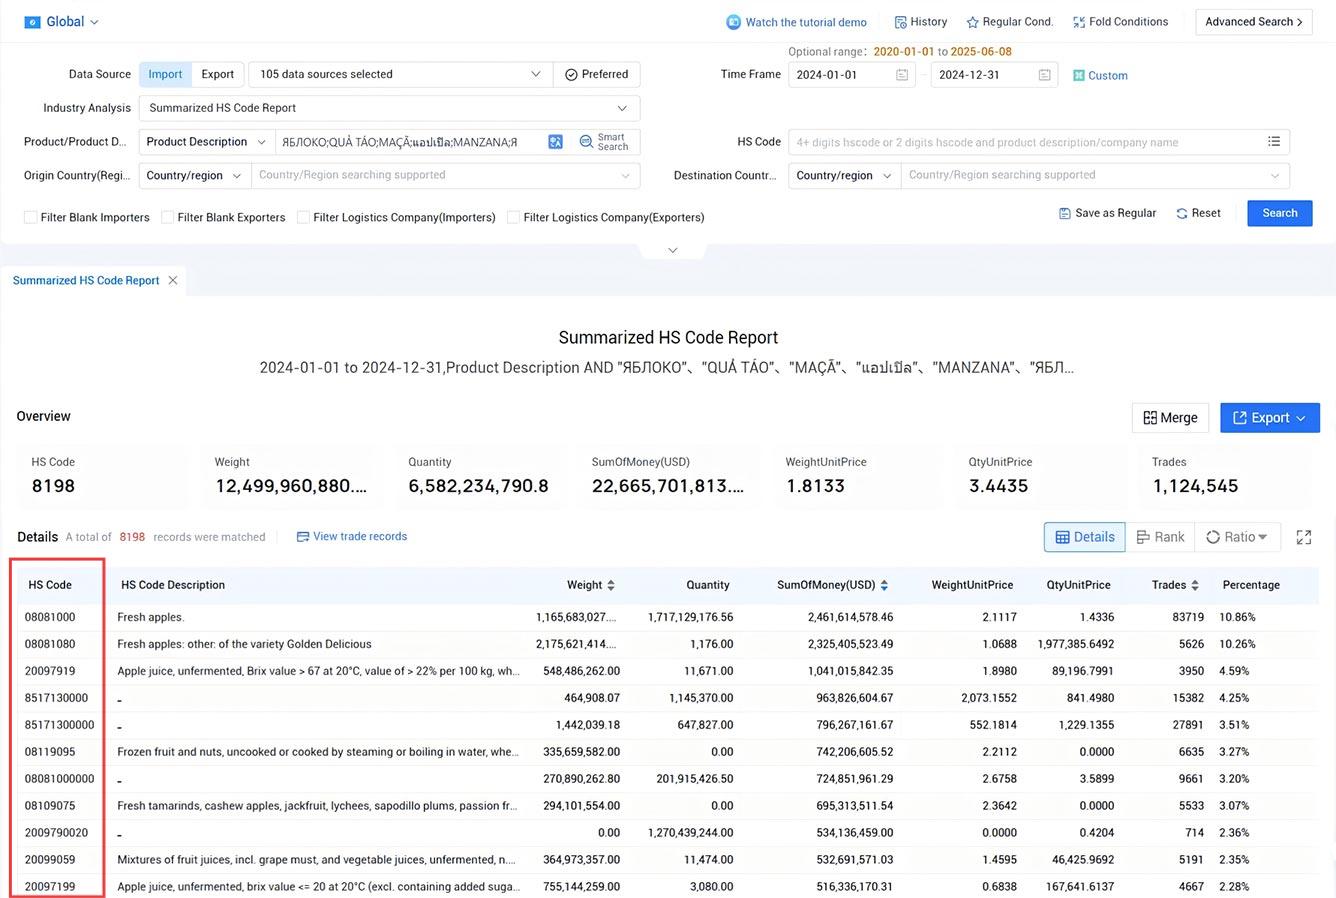Enable Filter Blank Exporters checkbox
The width and height of the screenshot is (1336, 898).
coord(168,217)
